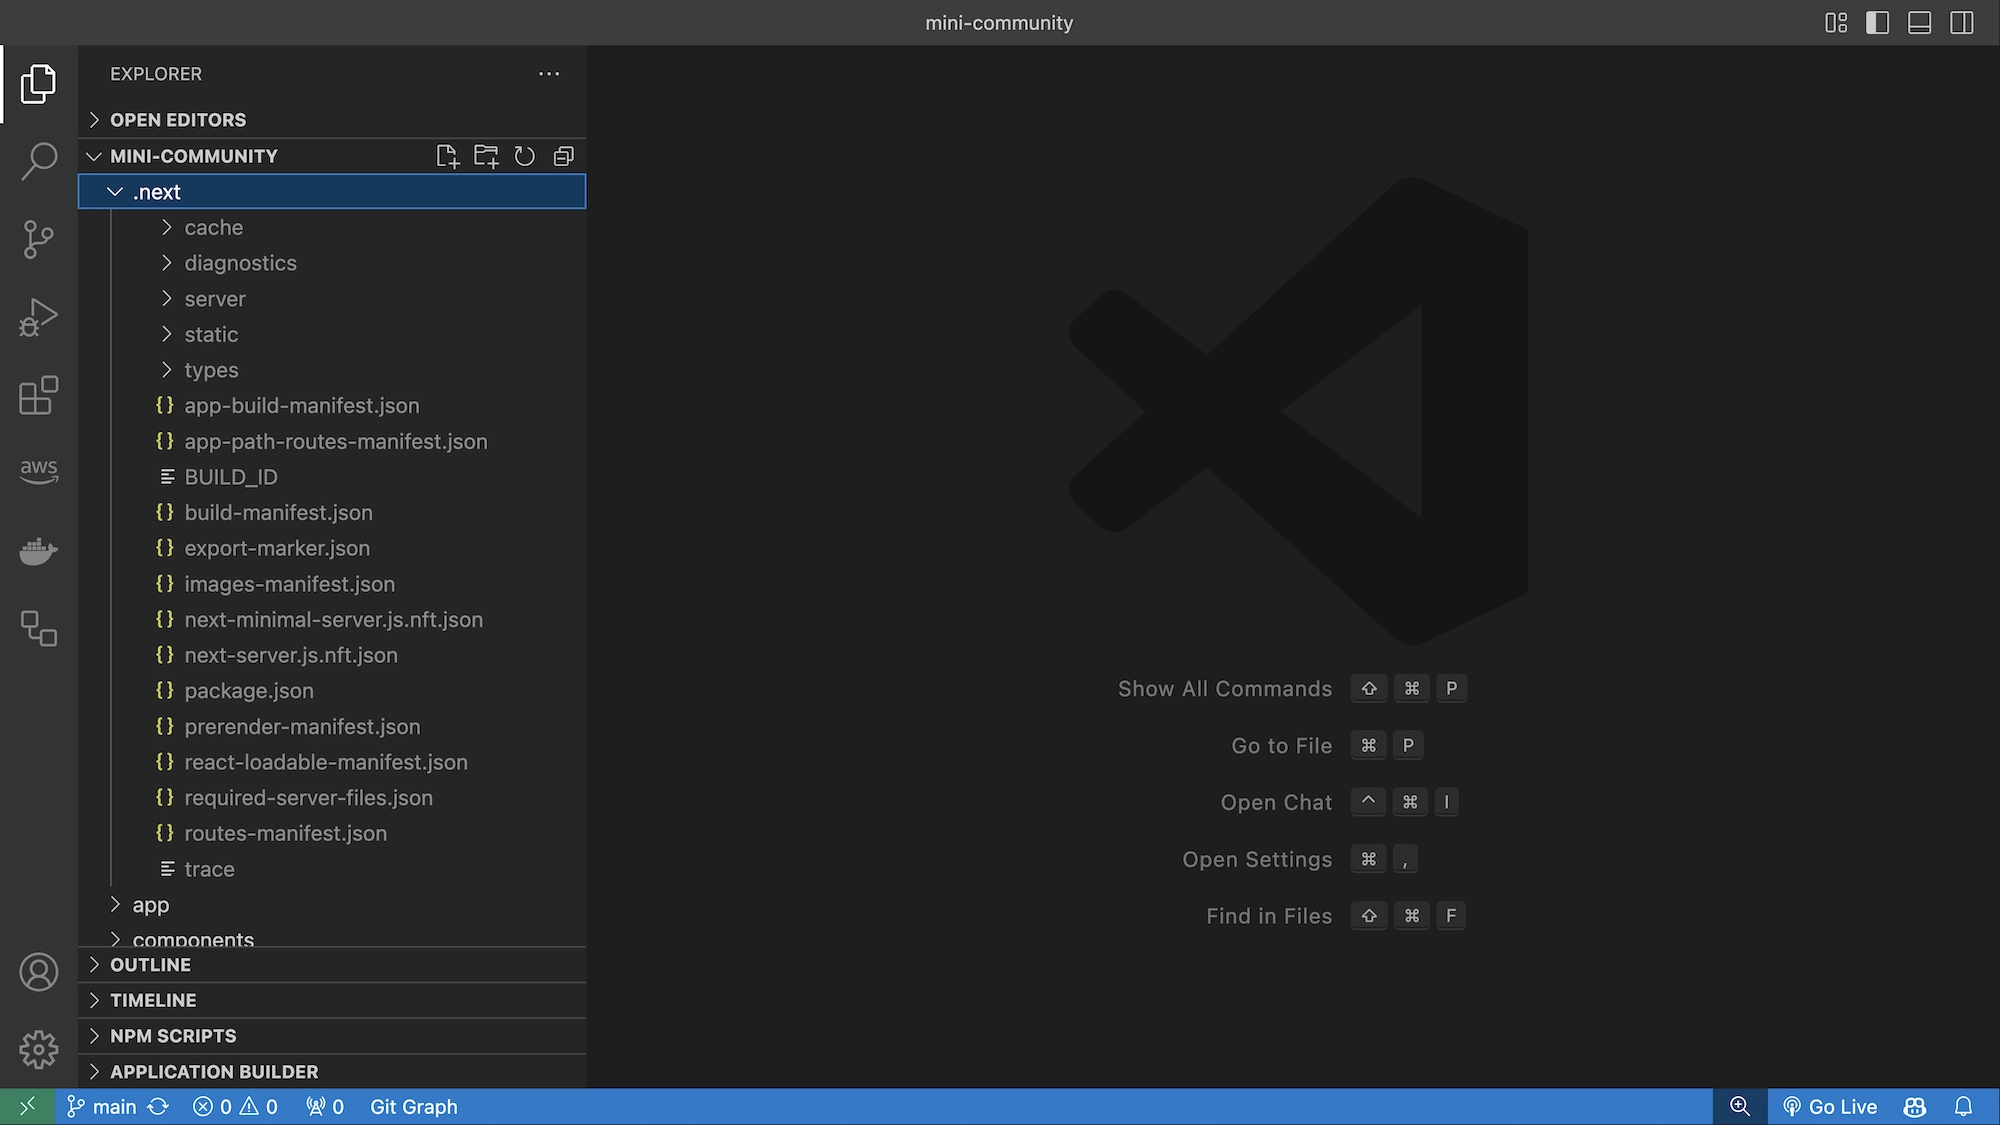Open Run and Debug view

pos(39,317)
